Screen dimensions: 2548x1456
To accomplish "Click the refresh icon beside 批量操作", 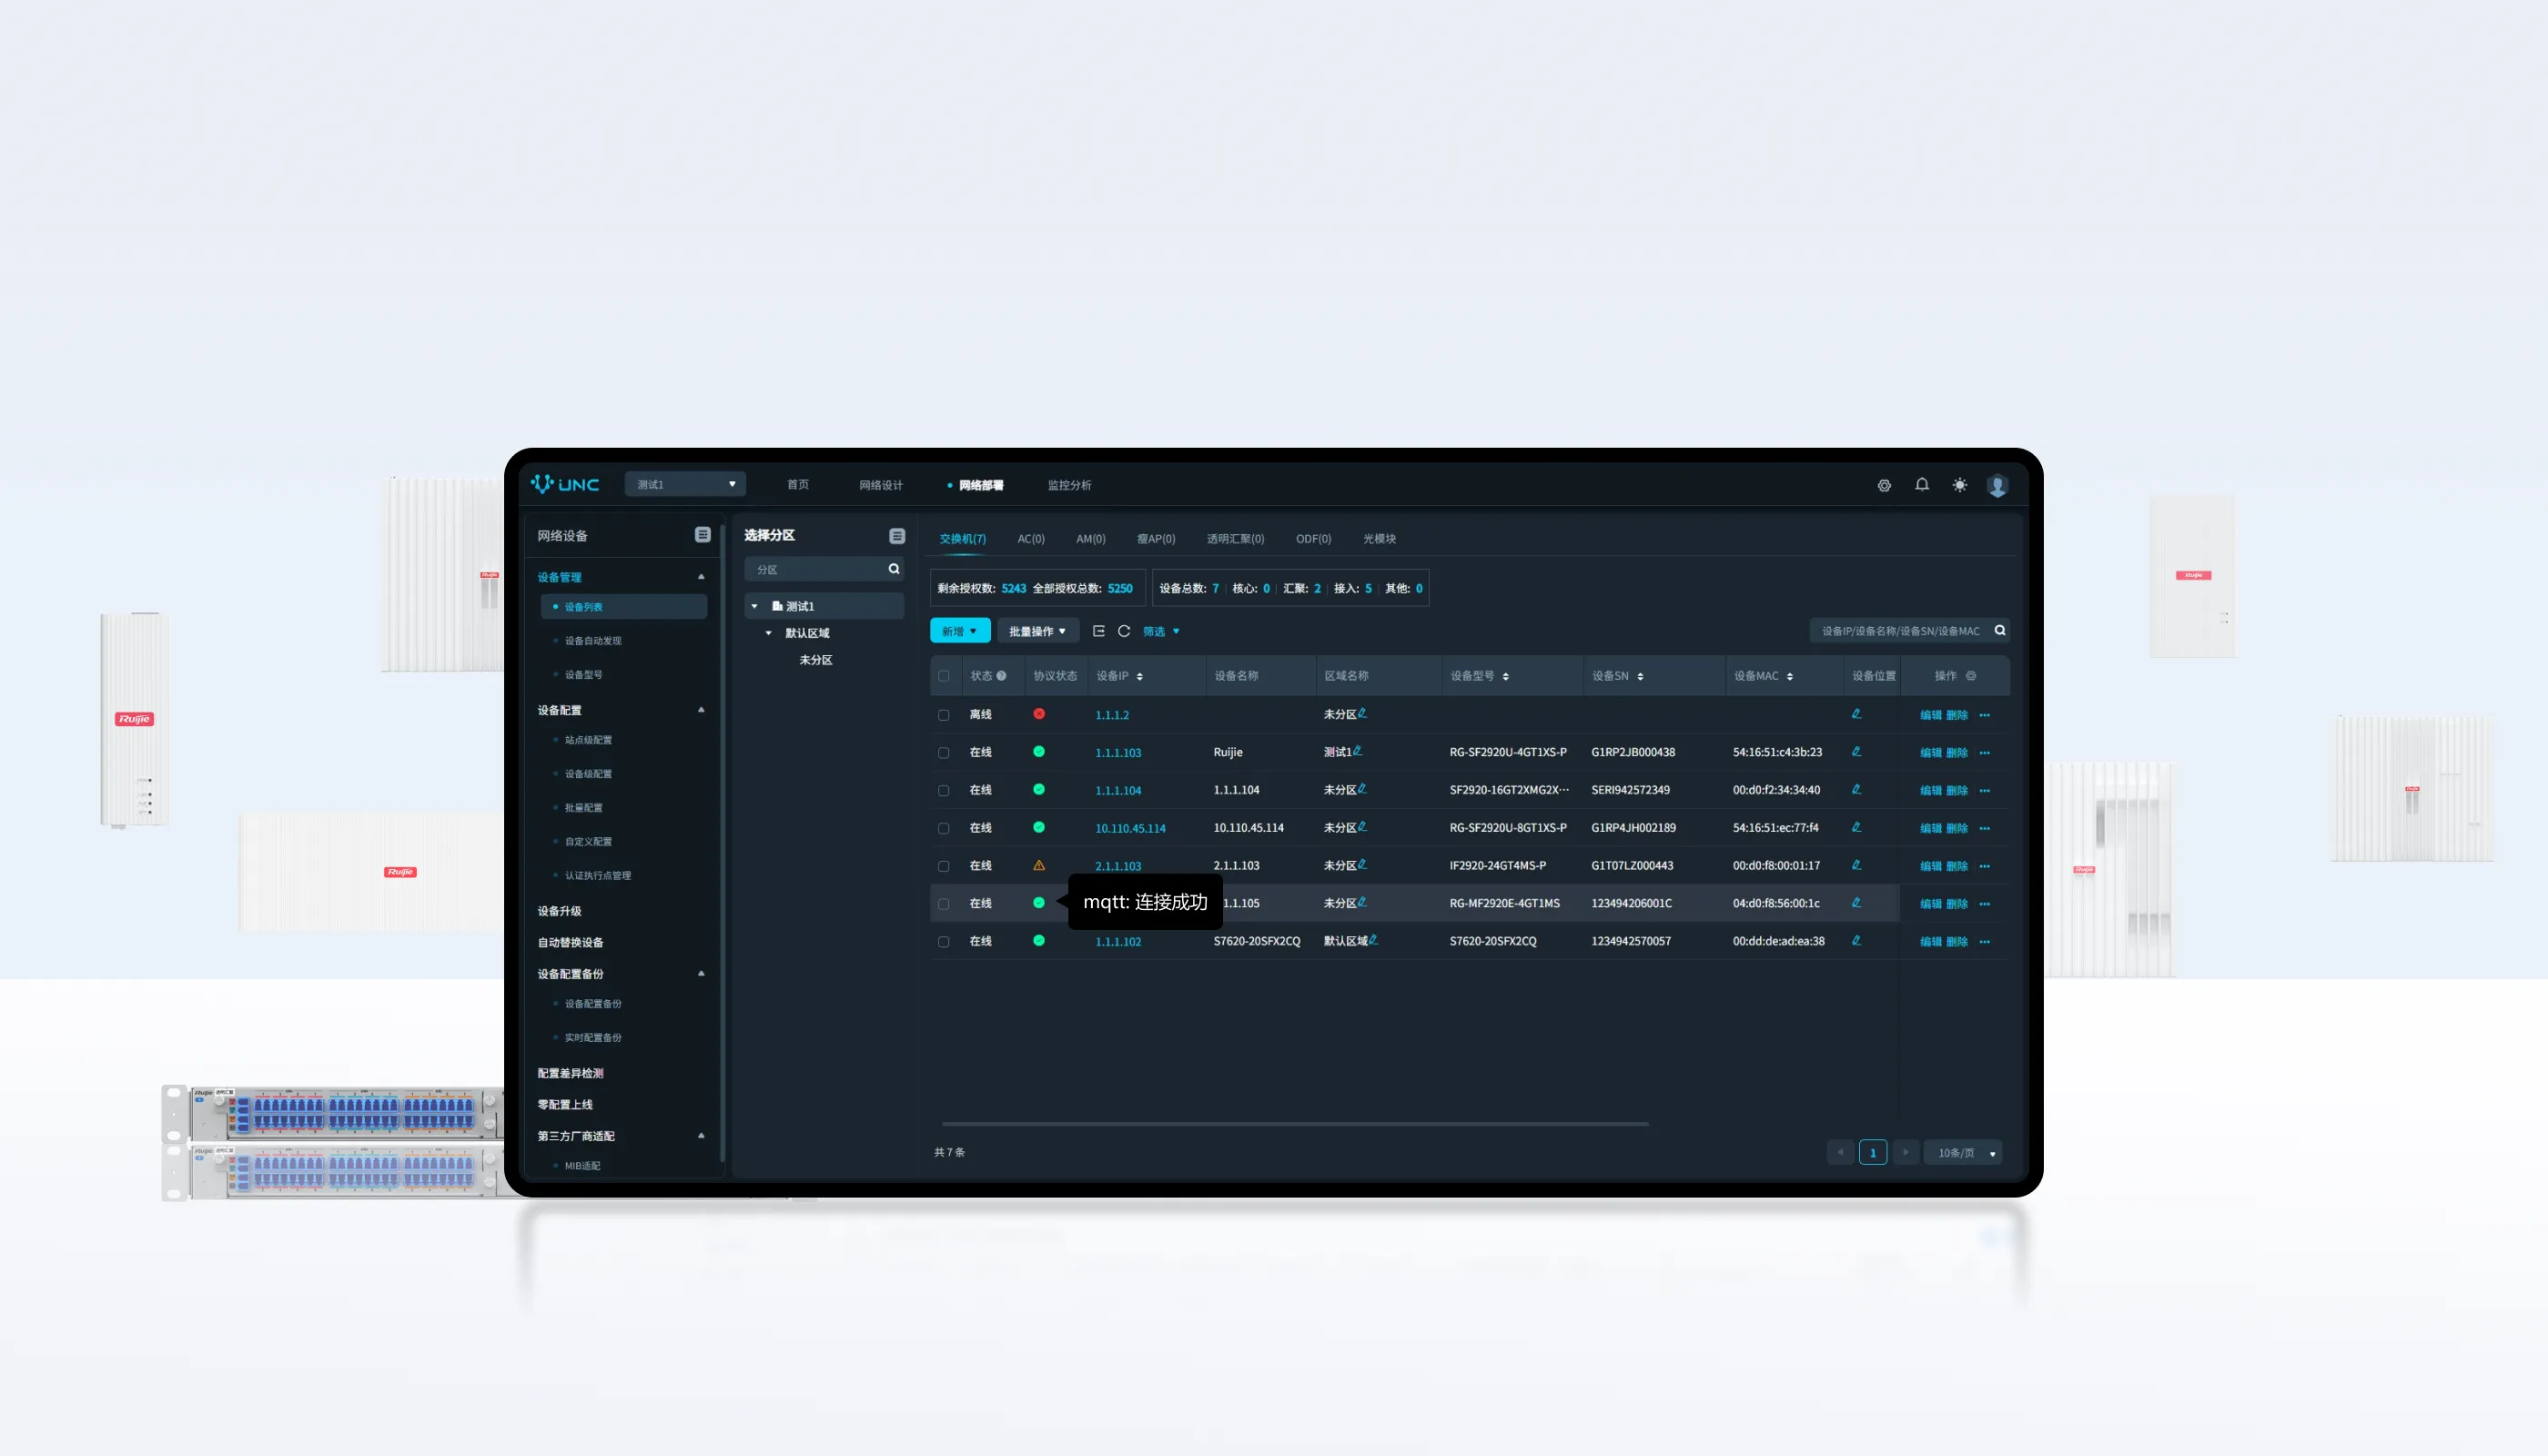I will click(1124, 631).
